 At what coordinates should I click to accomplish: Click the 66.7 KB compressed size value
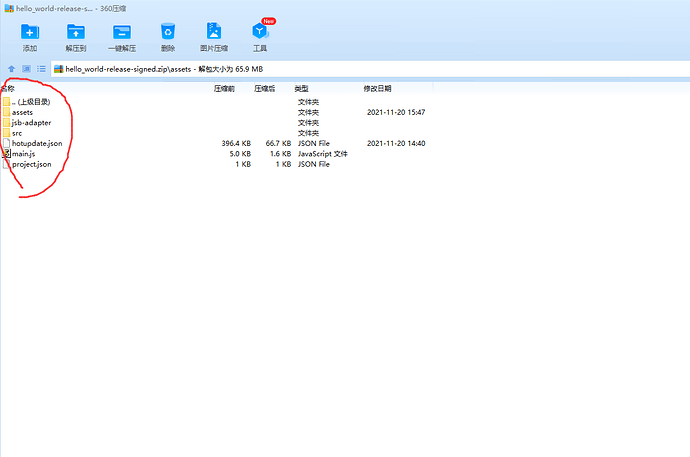pyautogui.click(x=278, y=143)
